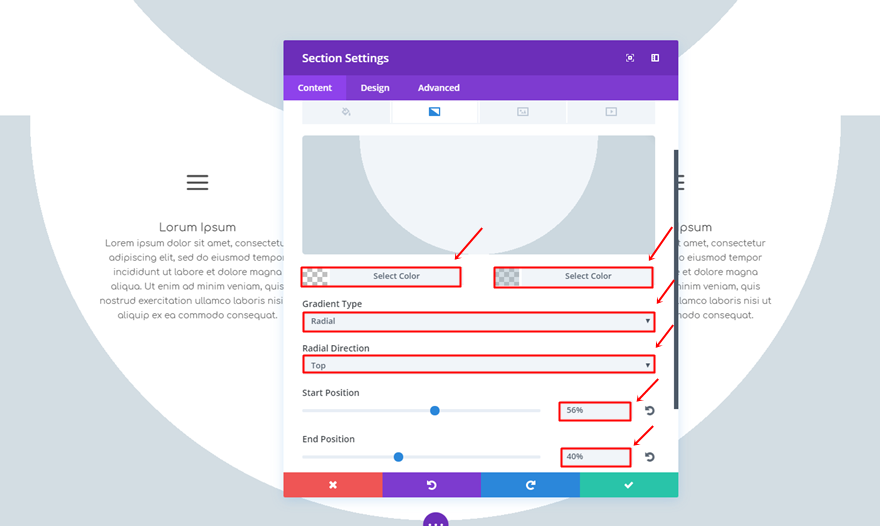Undo last change purple button
This screenshot has height=526, width=880.
tap(432, 485)
